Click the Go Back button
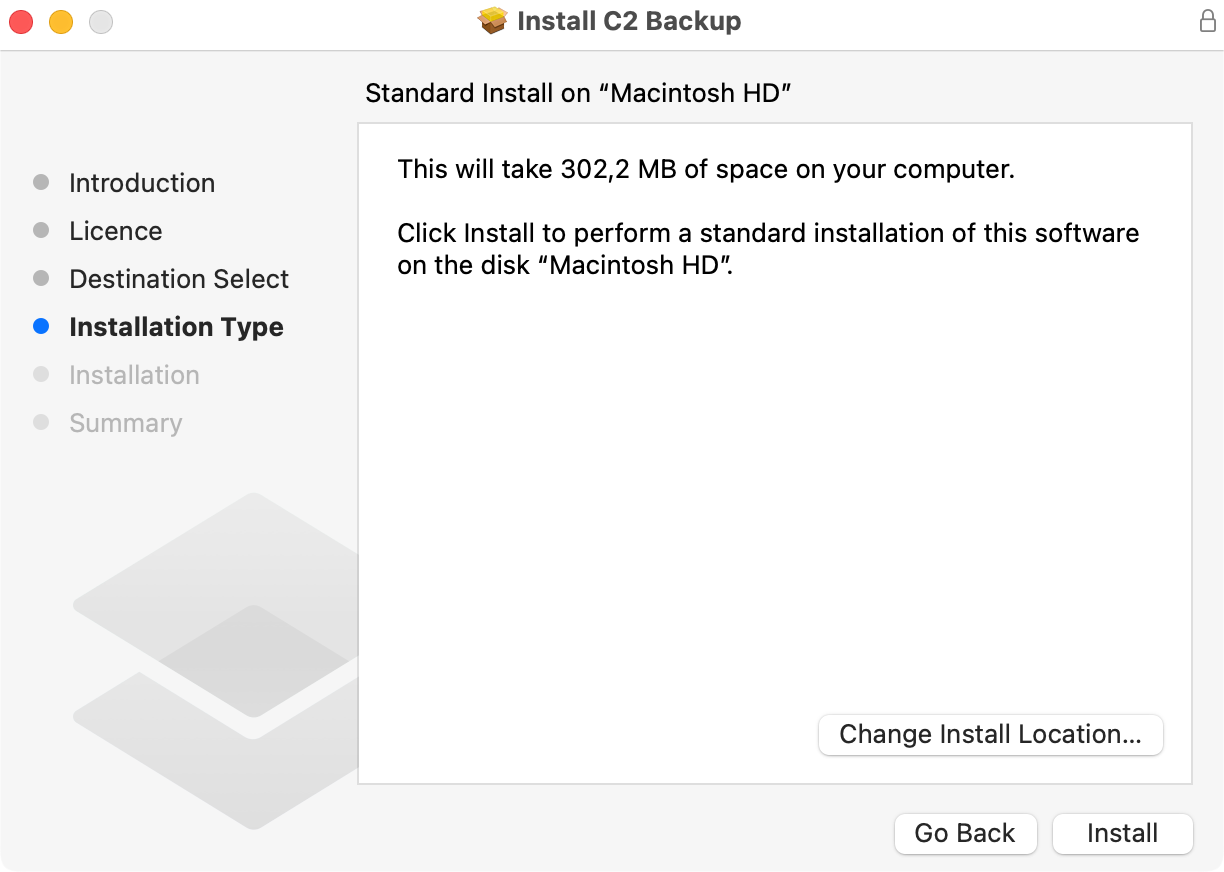Viewport: 1224px width, 872px height. point(965,833)
